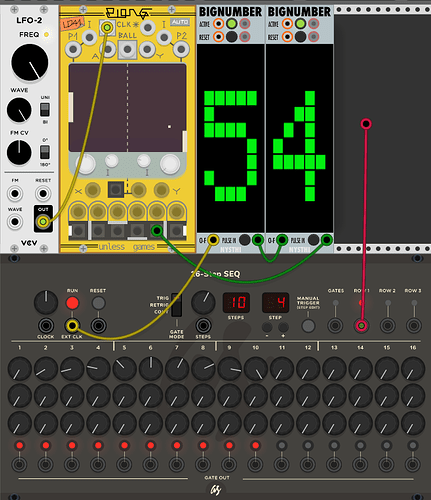Click the step 10 row 1 knob

(x=255, y=369)
